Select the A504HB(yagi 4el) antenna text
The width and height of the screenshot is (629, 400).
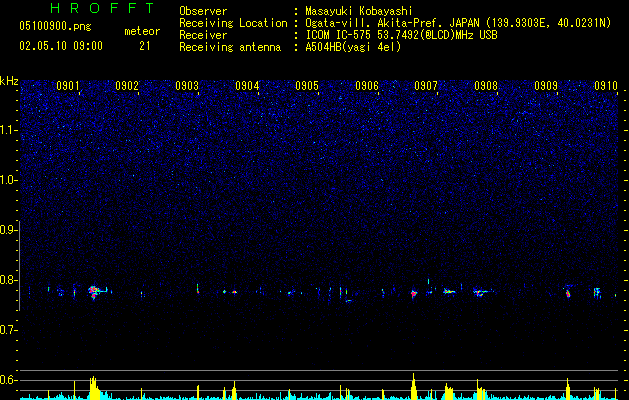(353, 47)
